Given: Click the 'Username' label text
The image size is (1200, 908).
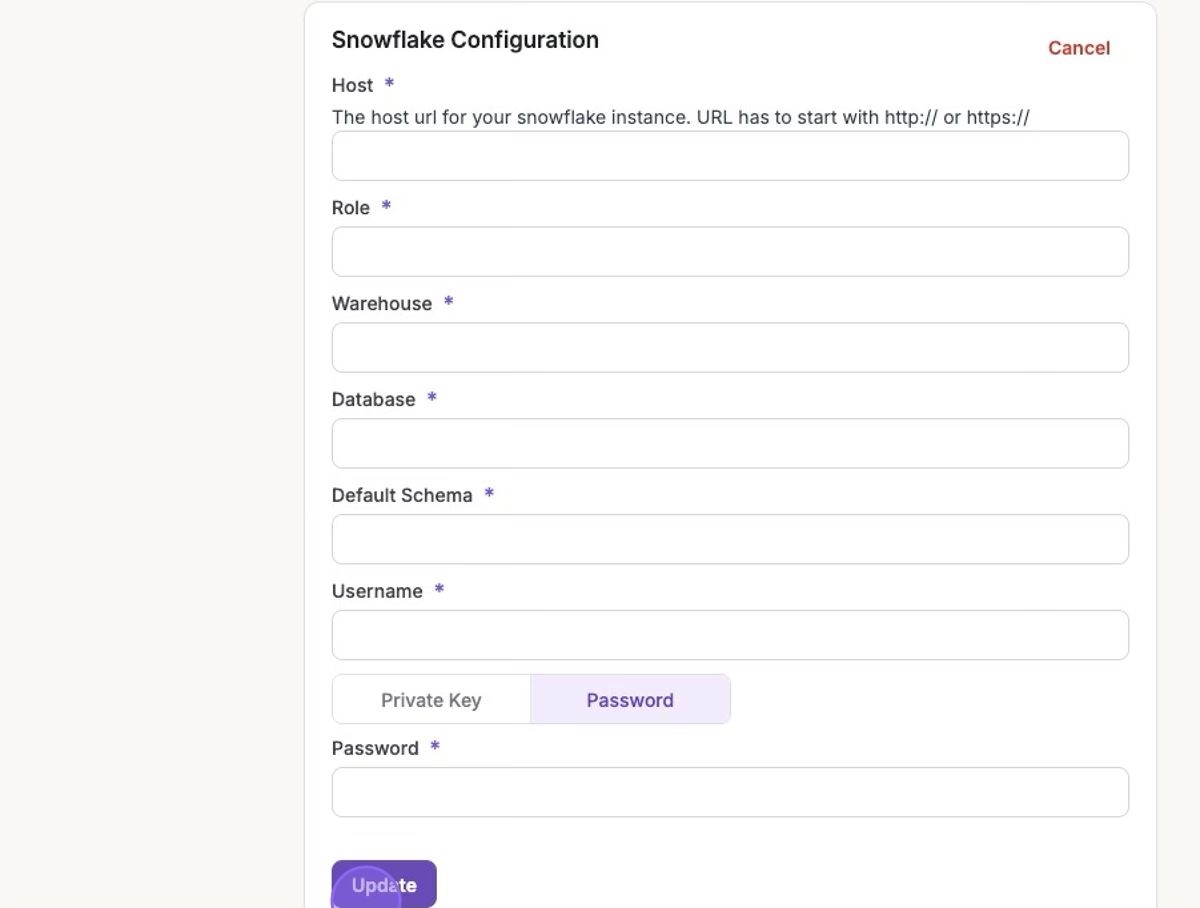Looking at the screenshot, I should pos(376,592).
